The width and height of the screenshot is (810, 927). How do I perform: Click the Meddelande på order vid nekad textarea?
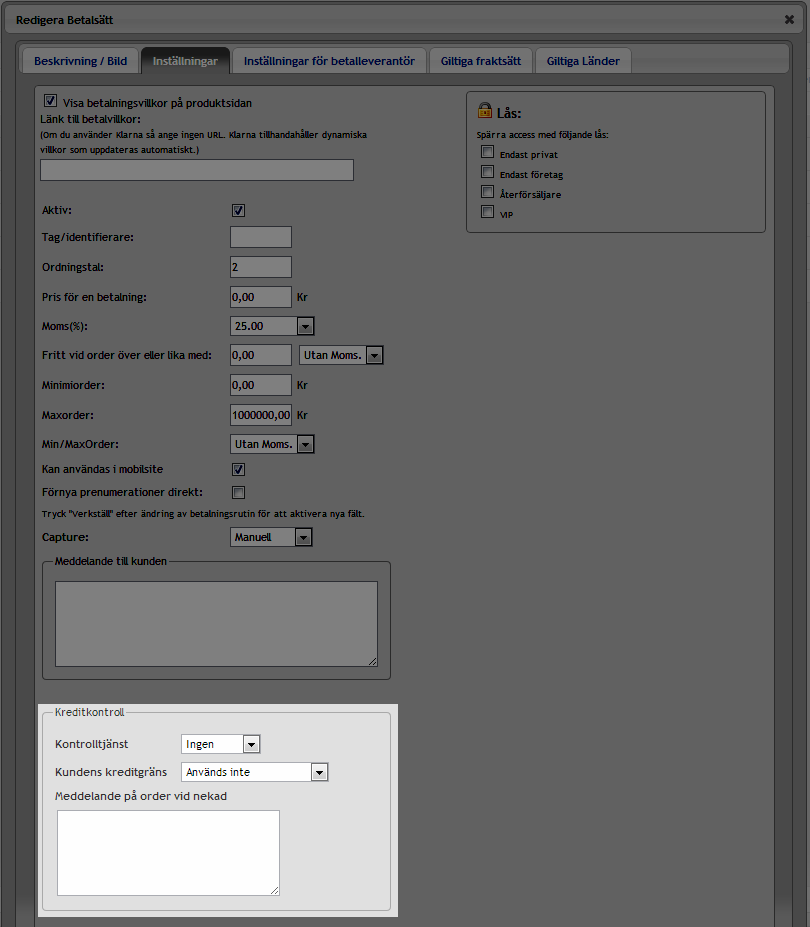pyautogui.click(x=169, y=853)
